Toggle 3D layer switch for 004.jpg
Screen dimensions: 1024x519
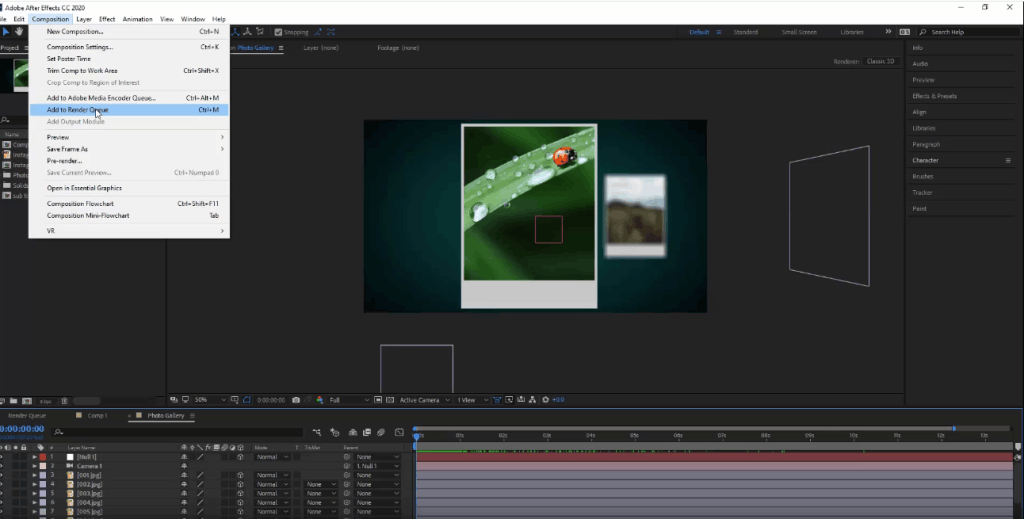240,503
